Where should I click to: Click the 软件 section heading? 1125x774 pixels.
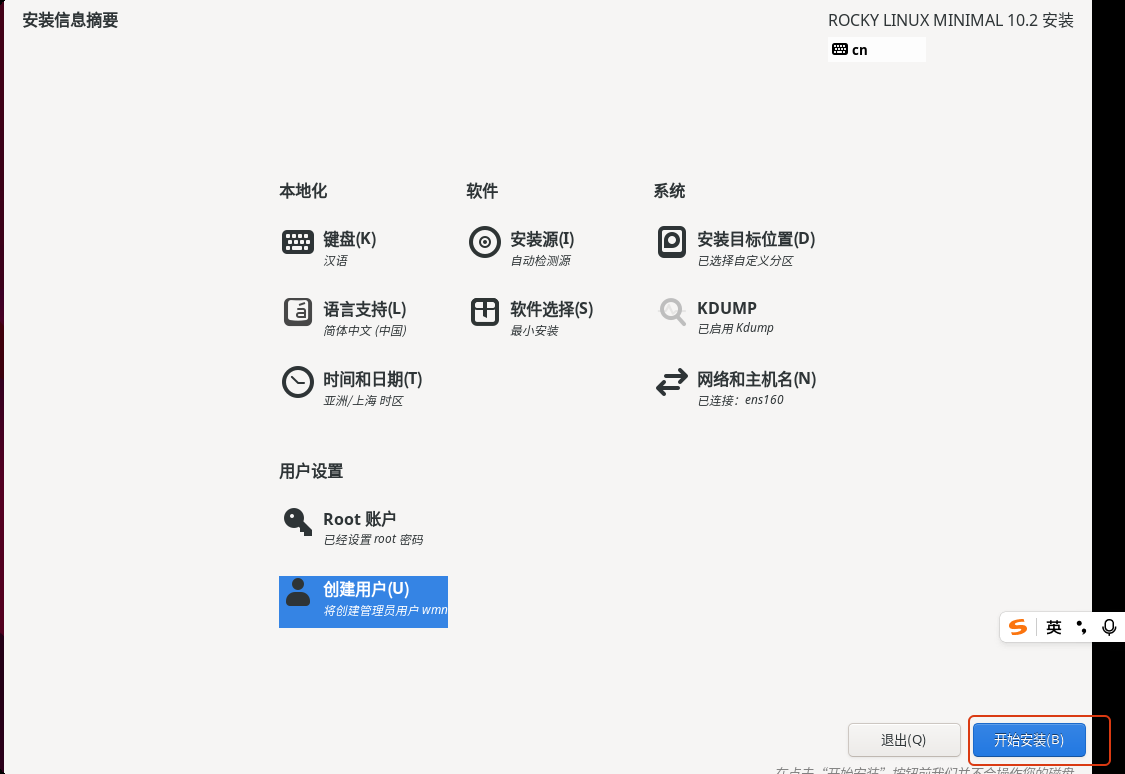coord(482,191)
